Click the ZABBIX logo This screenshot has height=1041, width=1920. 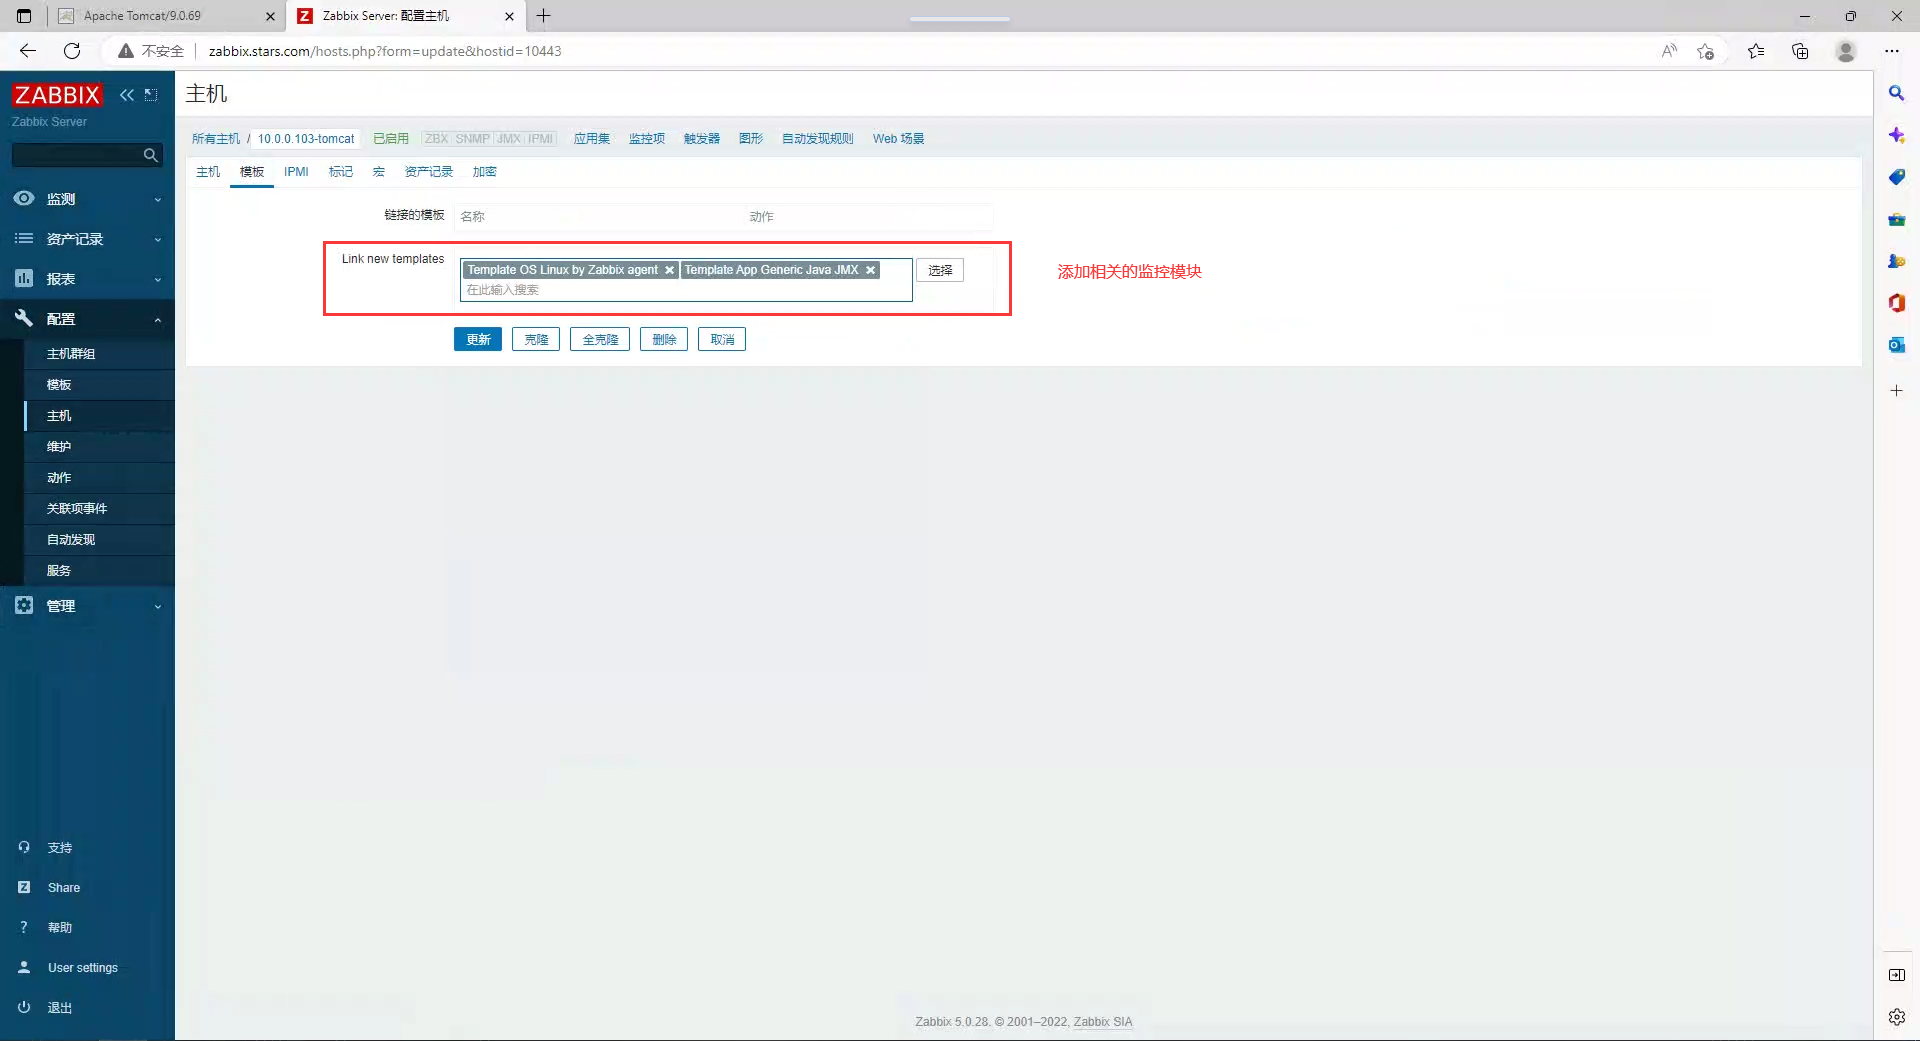[x=57, y=95]
